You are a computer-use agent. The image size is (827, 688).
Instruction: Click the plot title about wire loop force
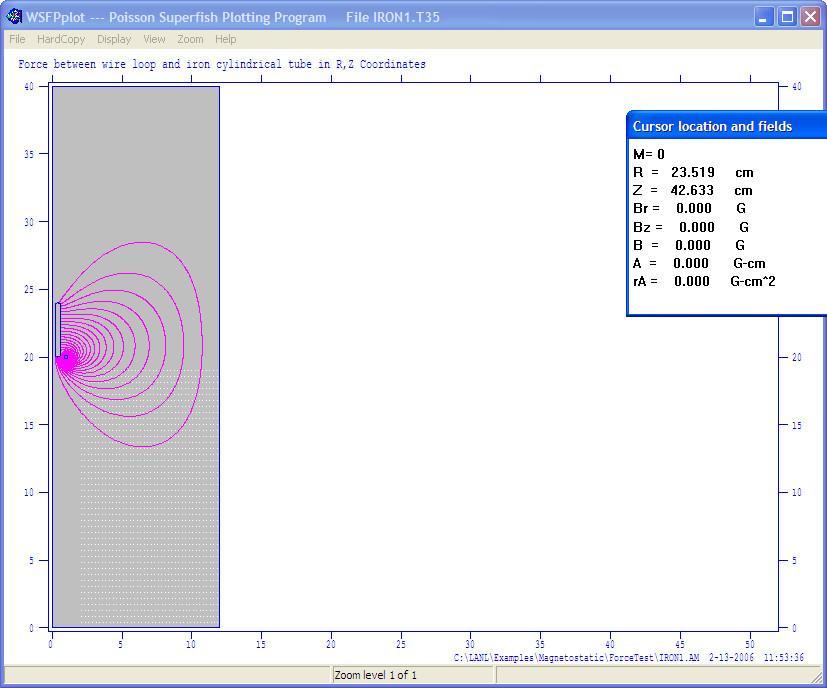coord(222,64)
